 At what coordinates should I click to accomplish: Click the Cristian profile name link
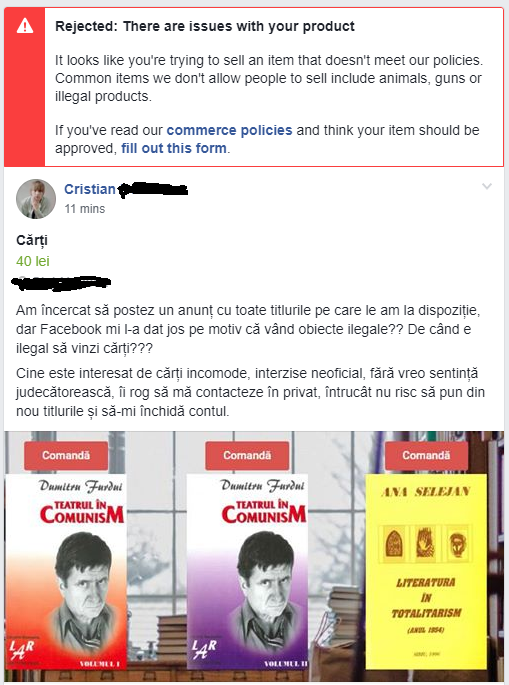[90, 189]
